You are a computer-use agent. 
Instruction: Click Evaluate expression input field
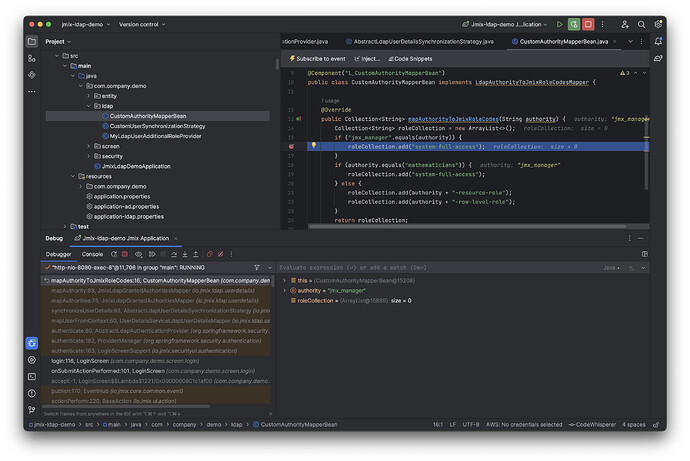tap(440, 267)
